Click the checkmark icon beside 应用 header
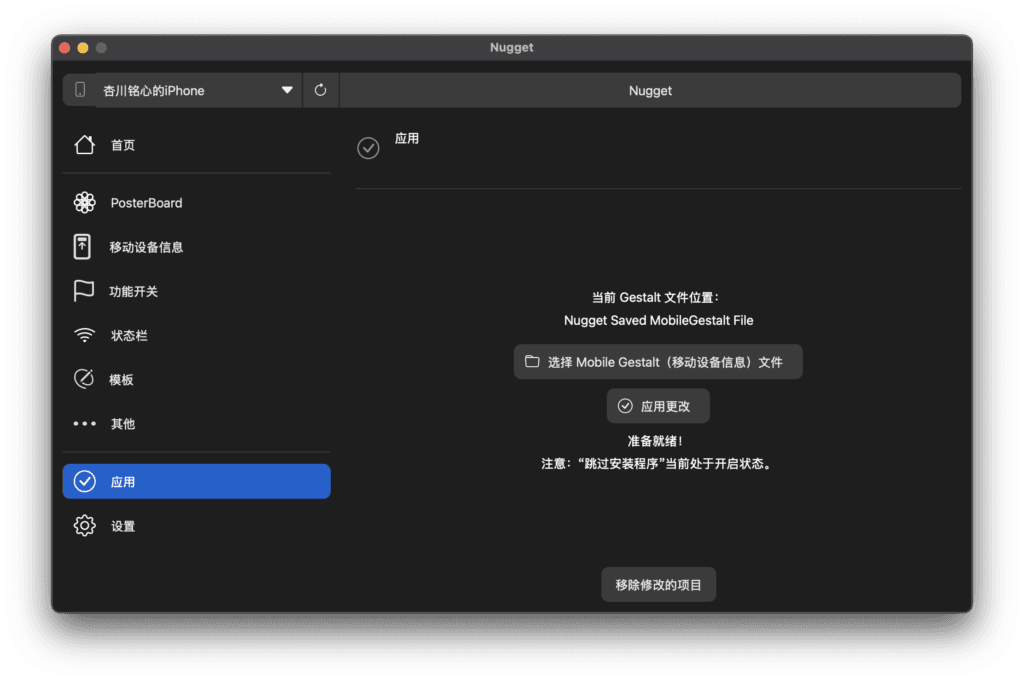 click(x=368, y=147)
